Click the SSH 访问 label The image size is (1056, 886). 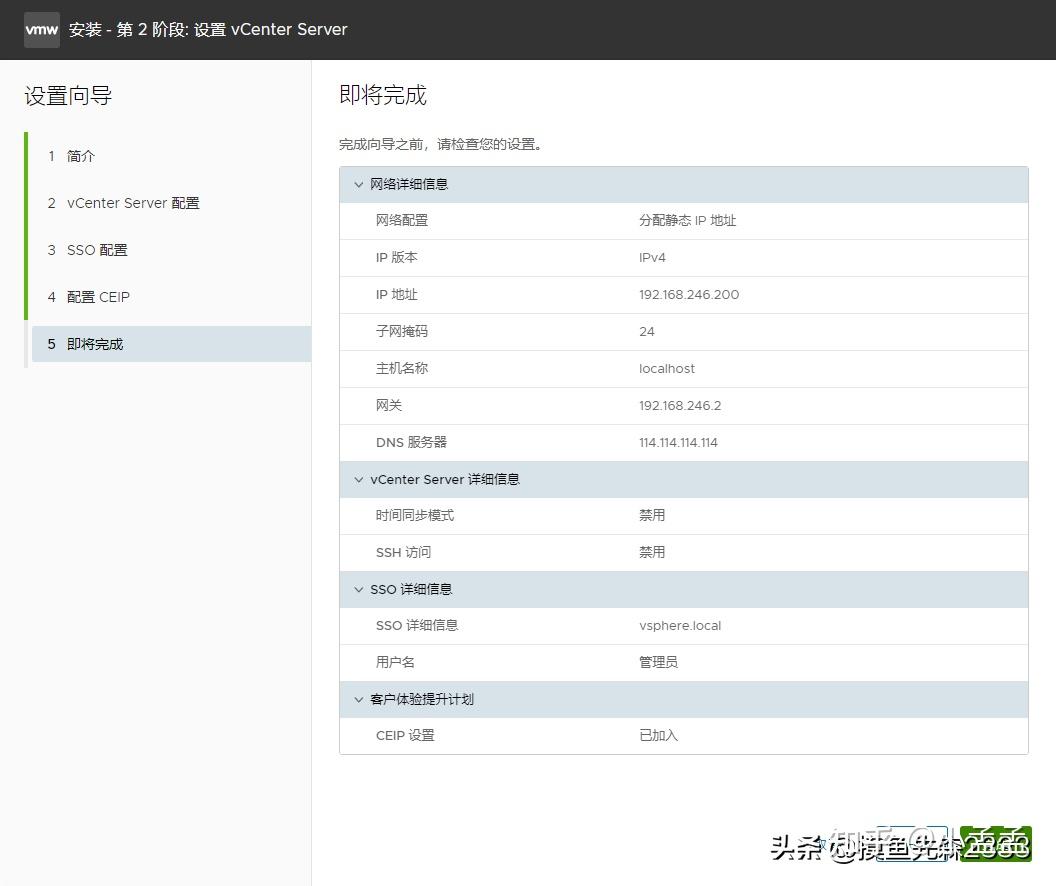tap(403, 553)
